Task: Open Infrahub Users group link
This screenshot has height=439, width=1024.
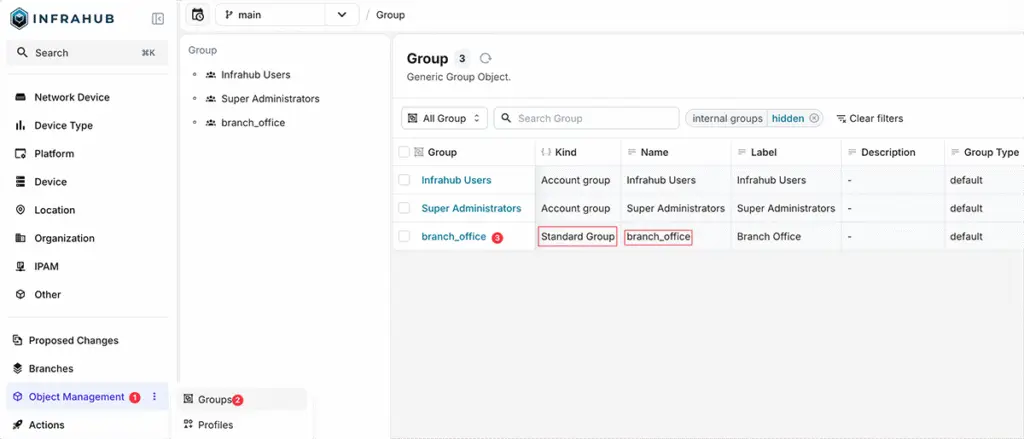Action: click(456, 180)
